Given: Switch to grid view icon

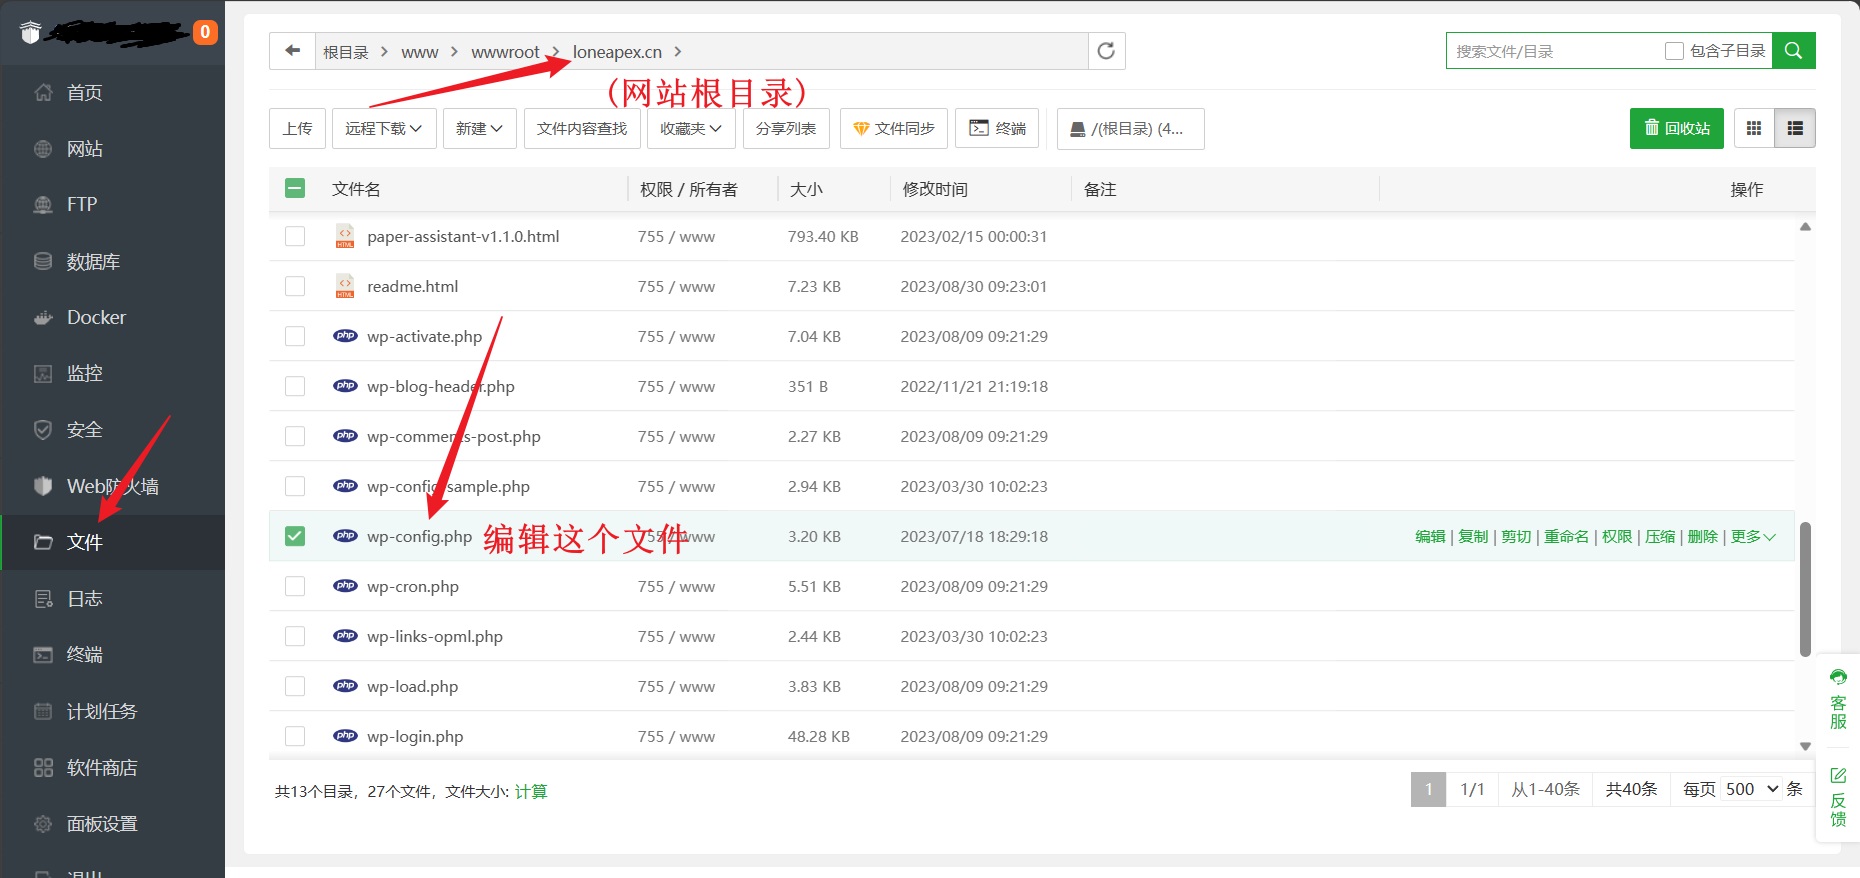Looking at the screenshot, I should point(1754,128).
